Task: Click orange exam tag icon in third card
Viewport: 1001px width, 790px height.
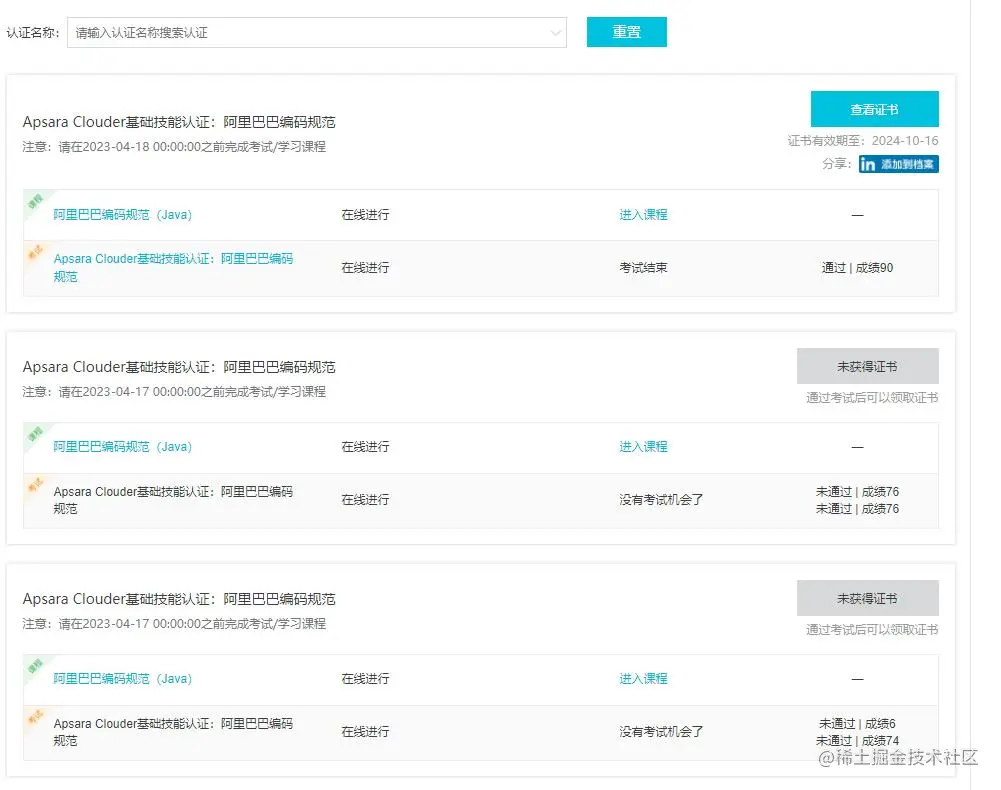Action: tap(34, 717)
